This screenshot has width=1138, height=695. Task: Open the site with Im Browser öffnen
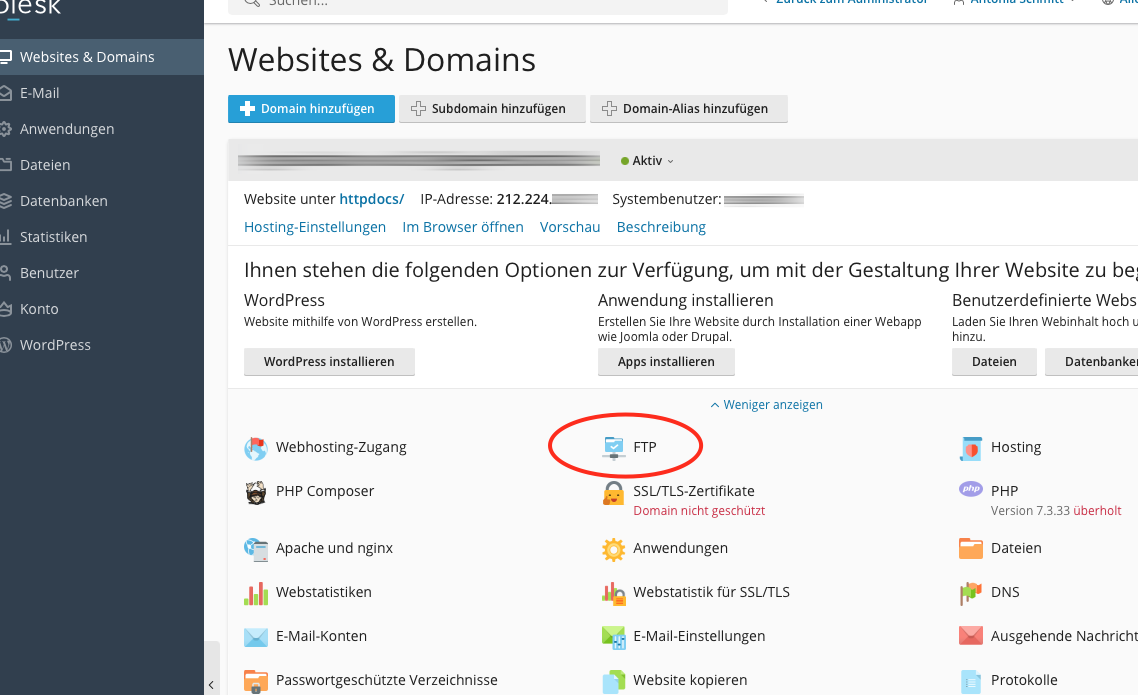click(x=462, y=227)
